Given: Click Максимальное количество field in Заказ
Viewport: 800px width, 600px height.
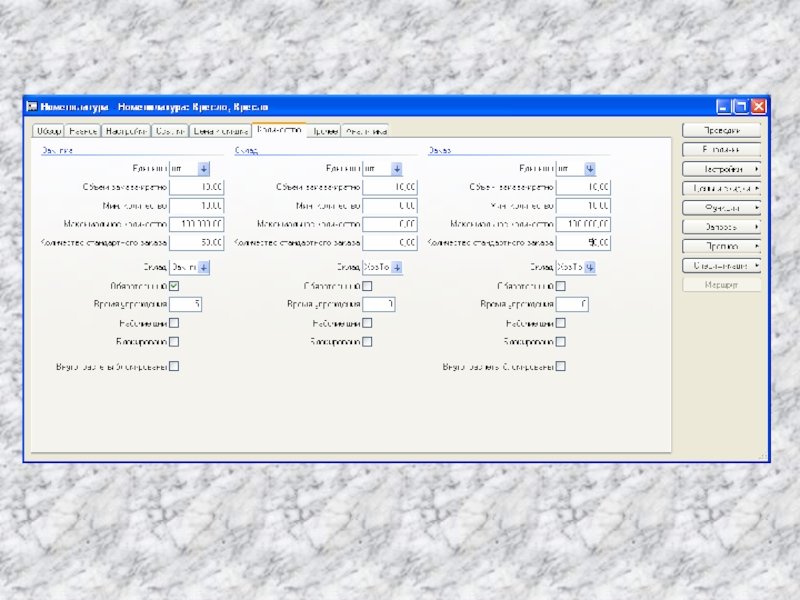Looking at the screenshot, I should [x=583, y=224].
